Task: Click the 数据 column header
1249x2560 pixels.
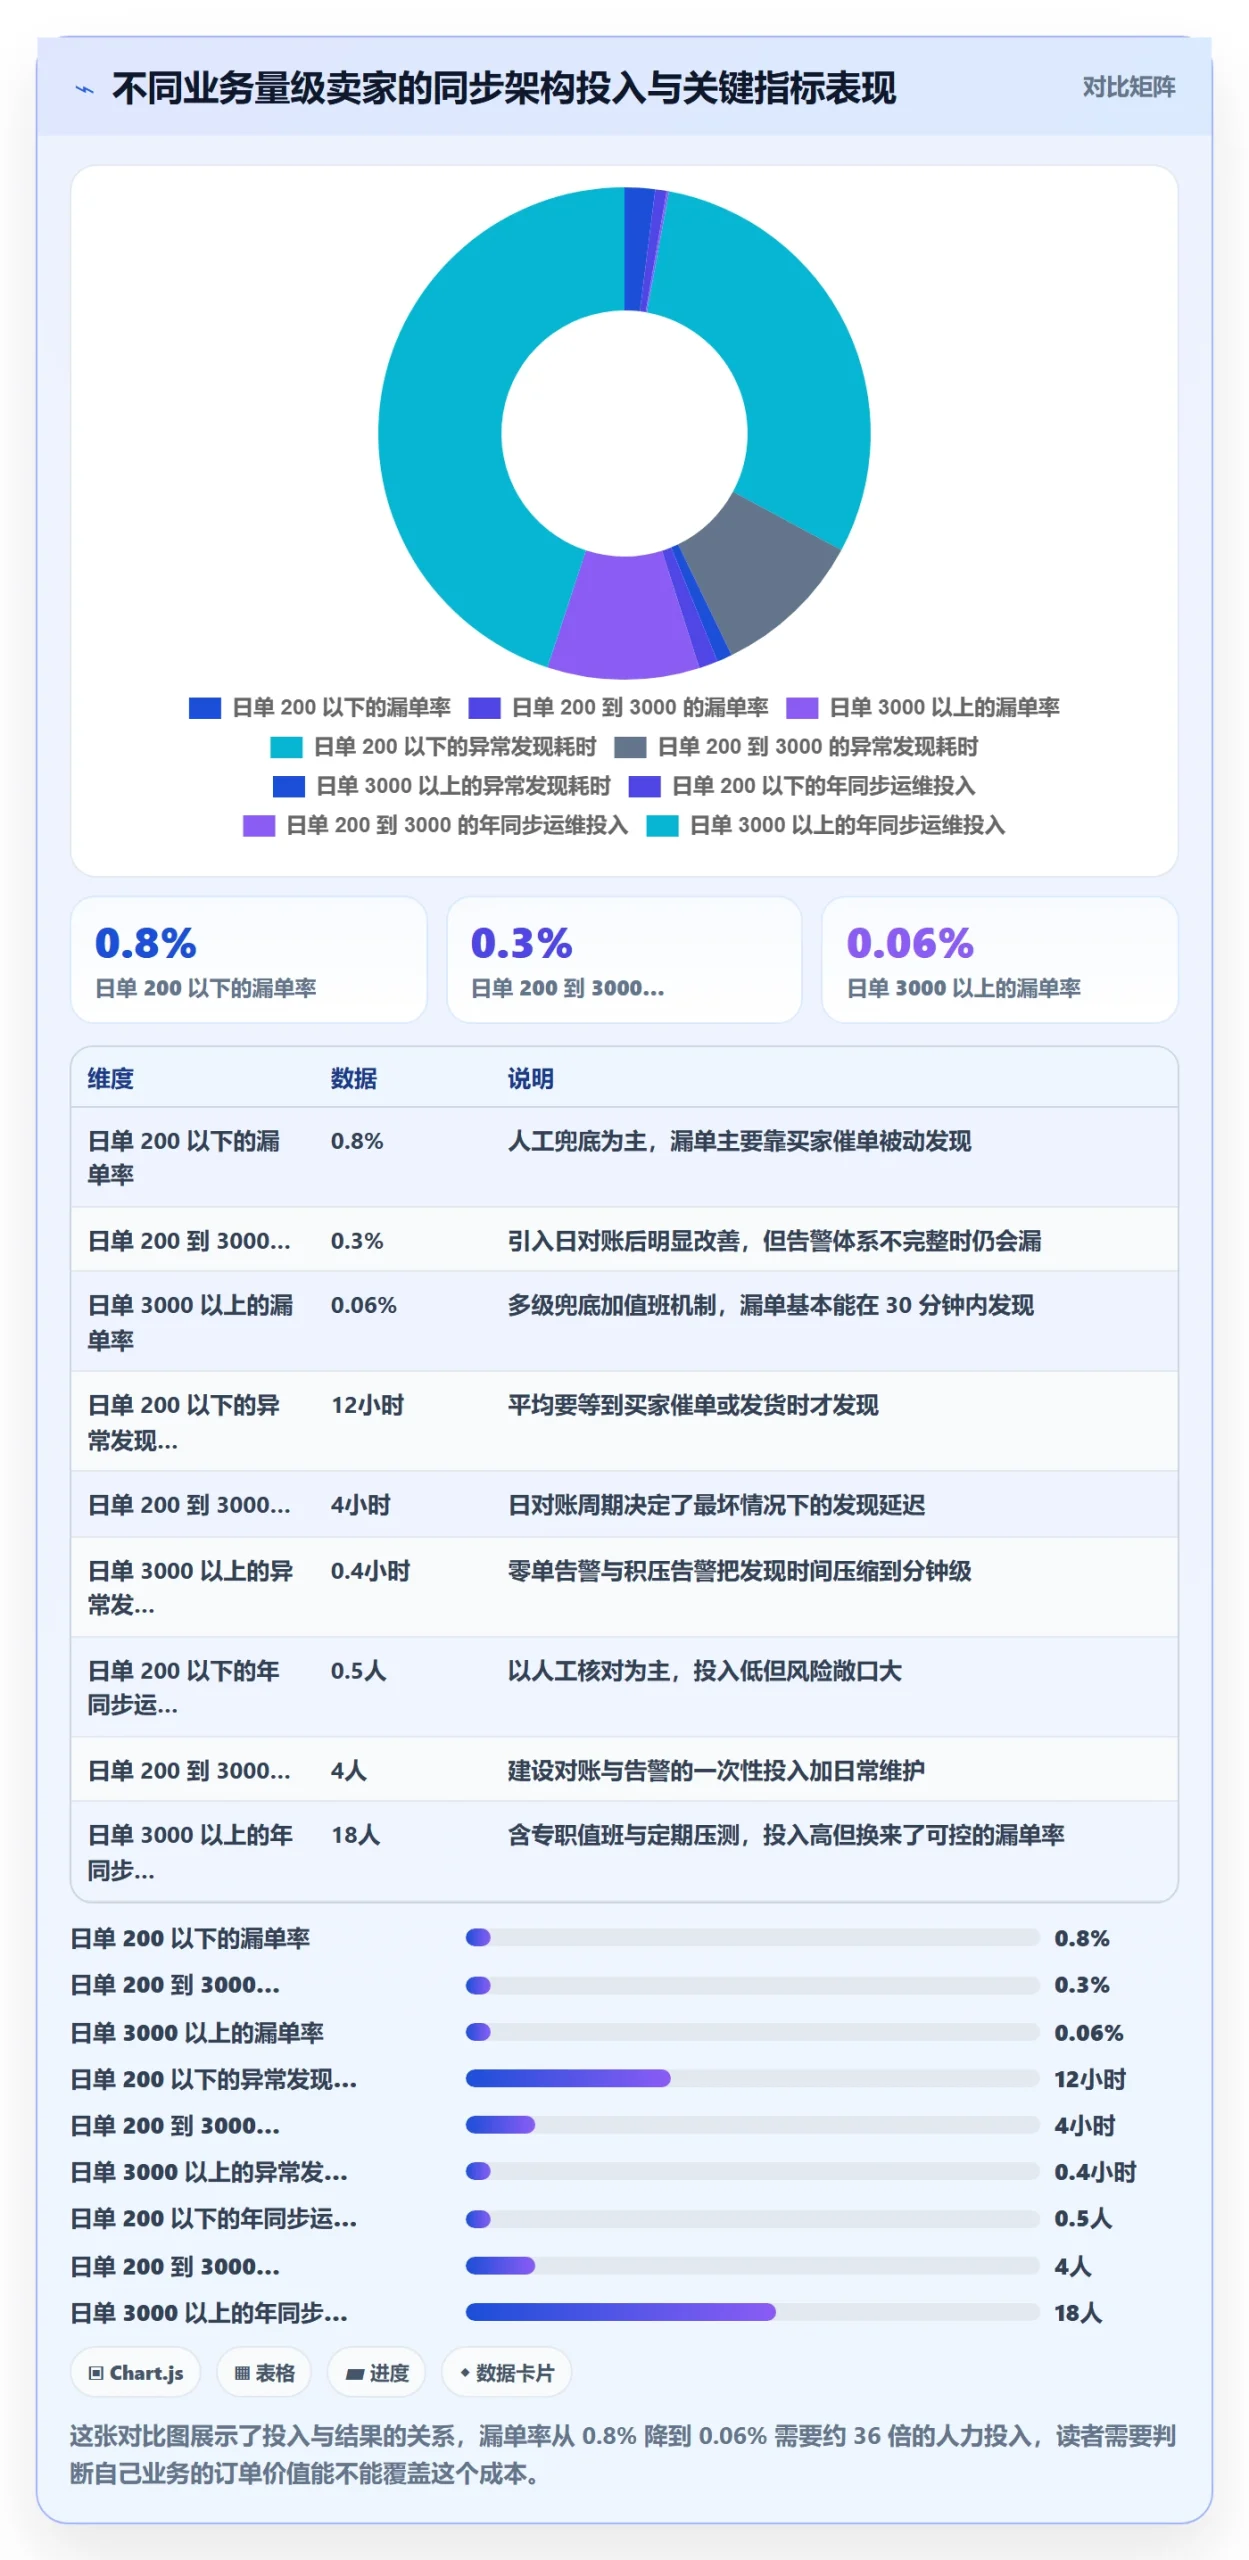Action: [x=354, y=1079]
